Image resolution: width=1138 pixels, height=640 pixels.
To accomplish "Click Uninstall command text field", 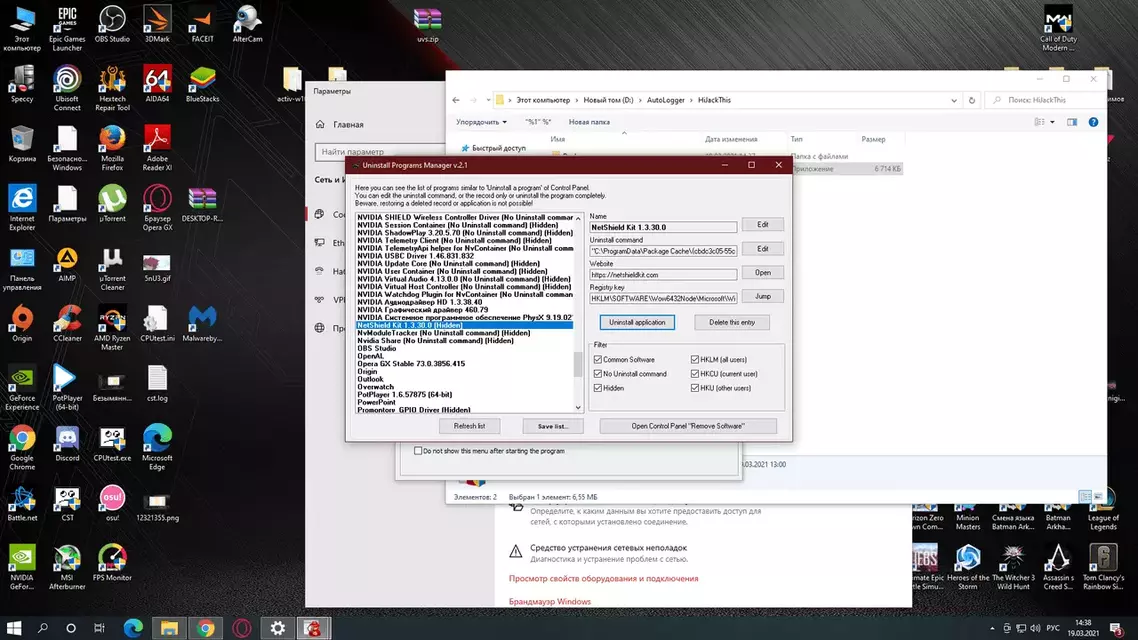I will [x=663, y=251].
